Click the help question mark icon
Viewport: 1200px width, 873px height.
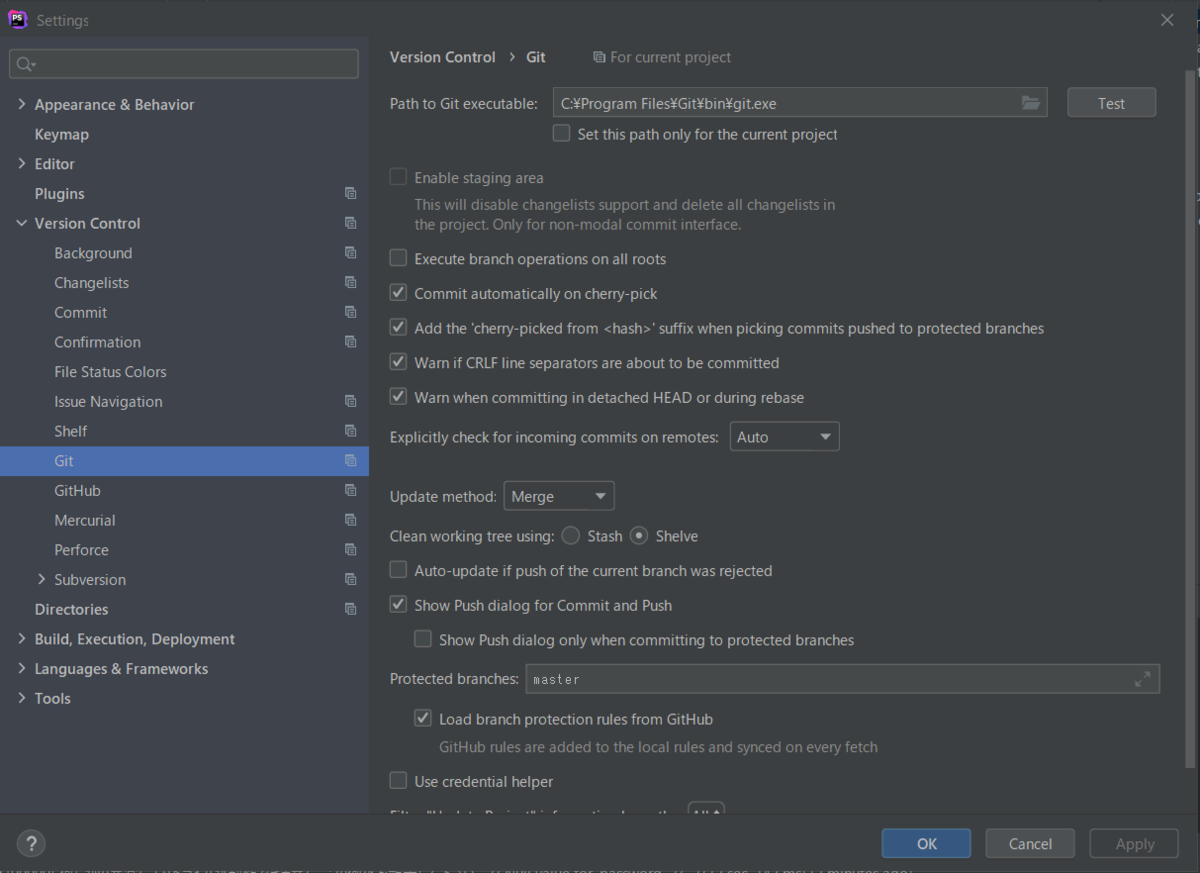(31, 843)
